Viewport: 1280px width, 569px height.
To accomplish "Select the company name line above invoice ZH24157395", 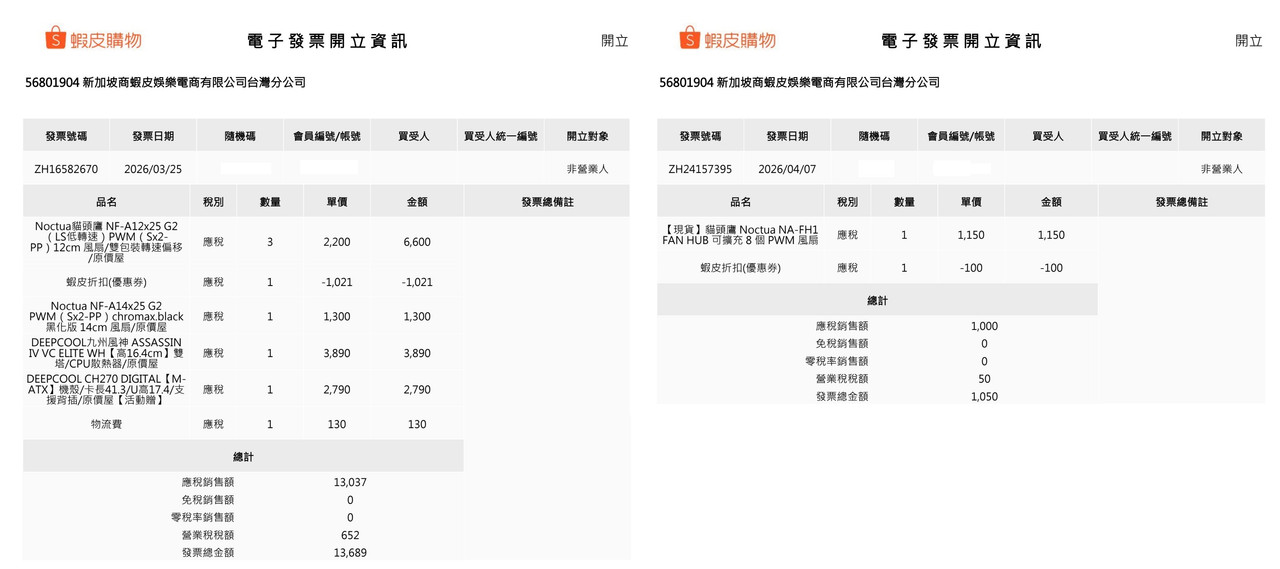I will tap(799, 82).
